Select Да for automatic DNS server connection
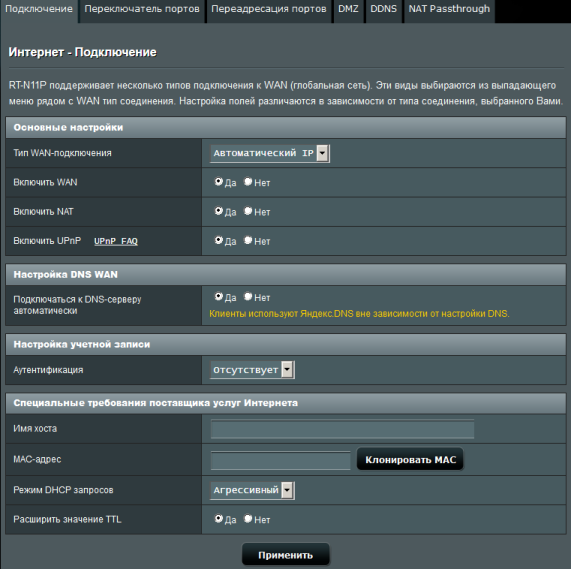The image size is (571, 569). (x=218, y=296)
